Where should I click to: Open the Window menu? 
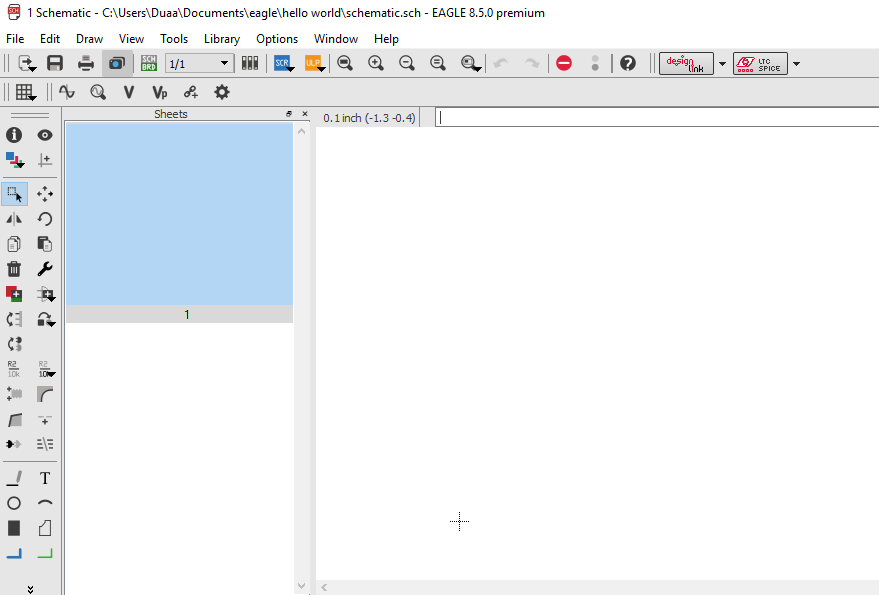pos(336,39)
